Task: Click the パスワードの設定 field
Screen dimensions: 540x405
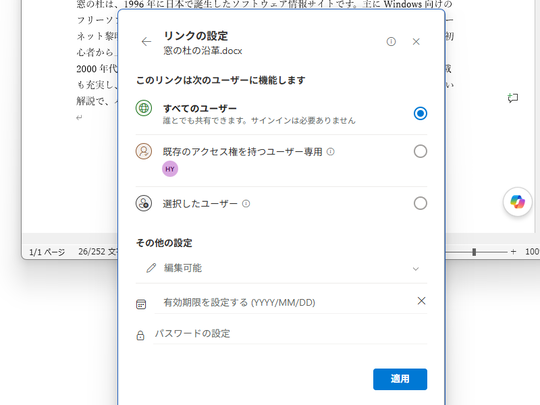Action: point(290,334)
